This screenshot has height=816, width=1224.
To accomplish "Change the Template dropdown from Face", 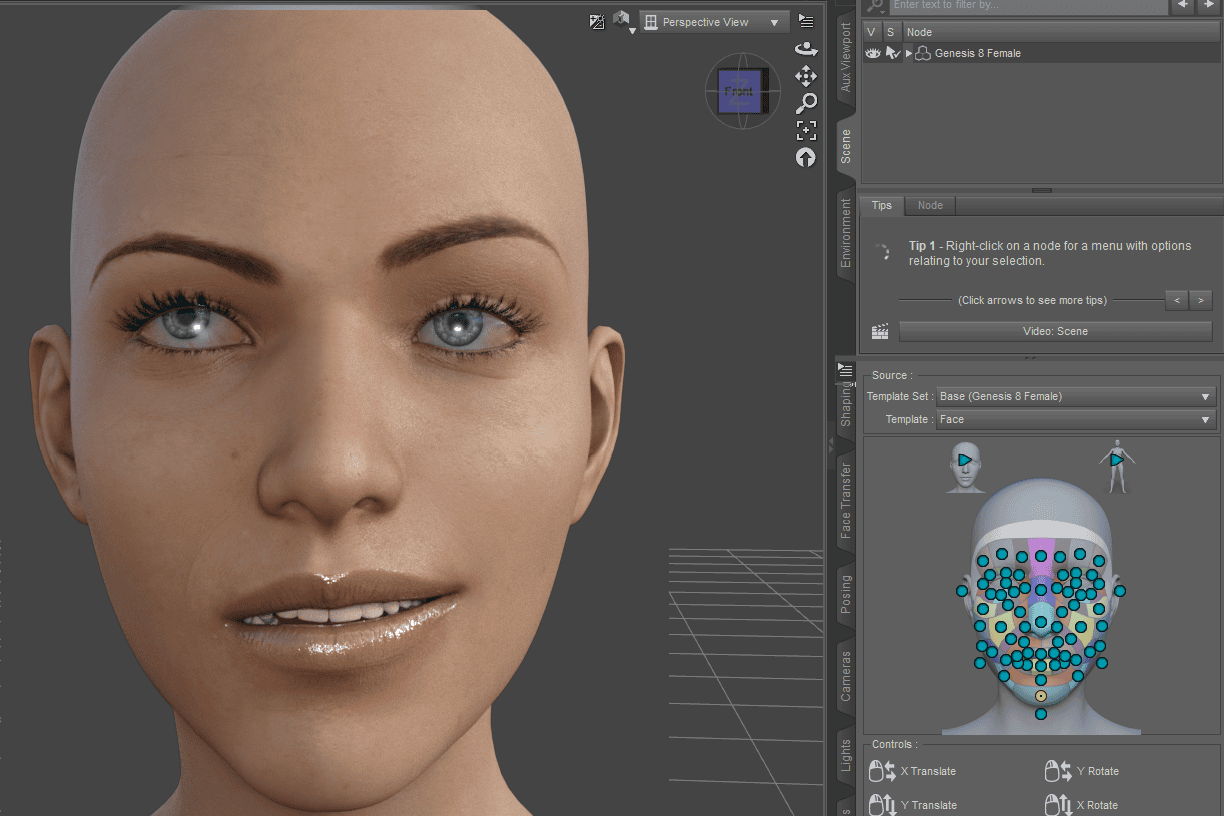I will tap(1075, 419).
